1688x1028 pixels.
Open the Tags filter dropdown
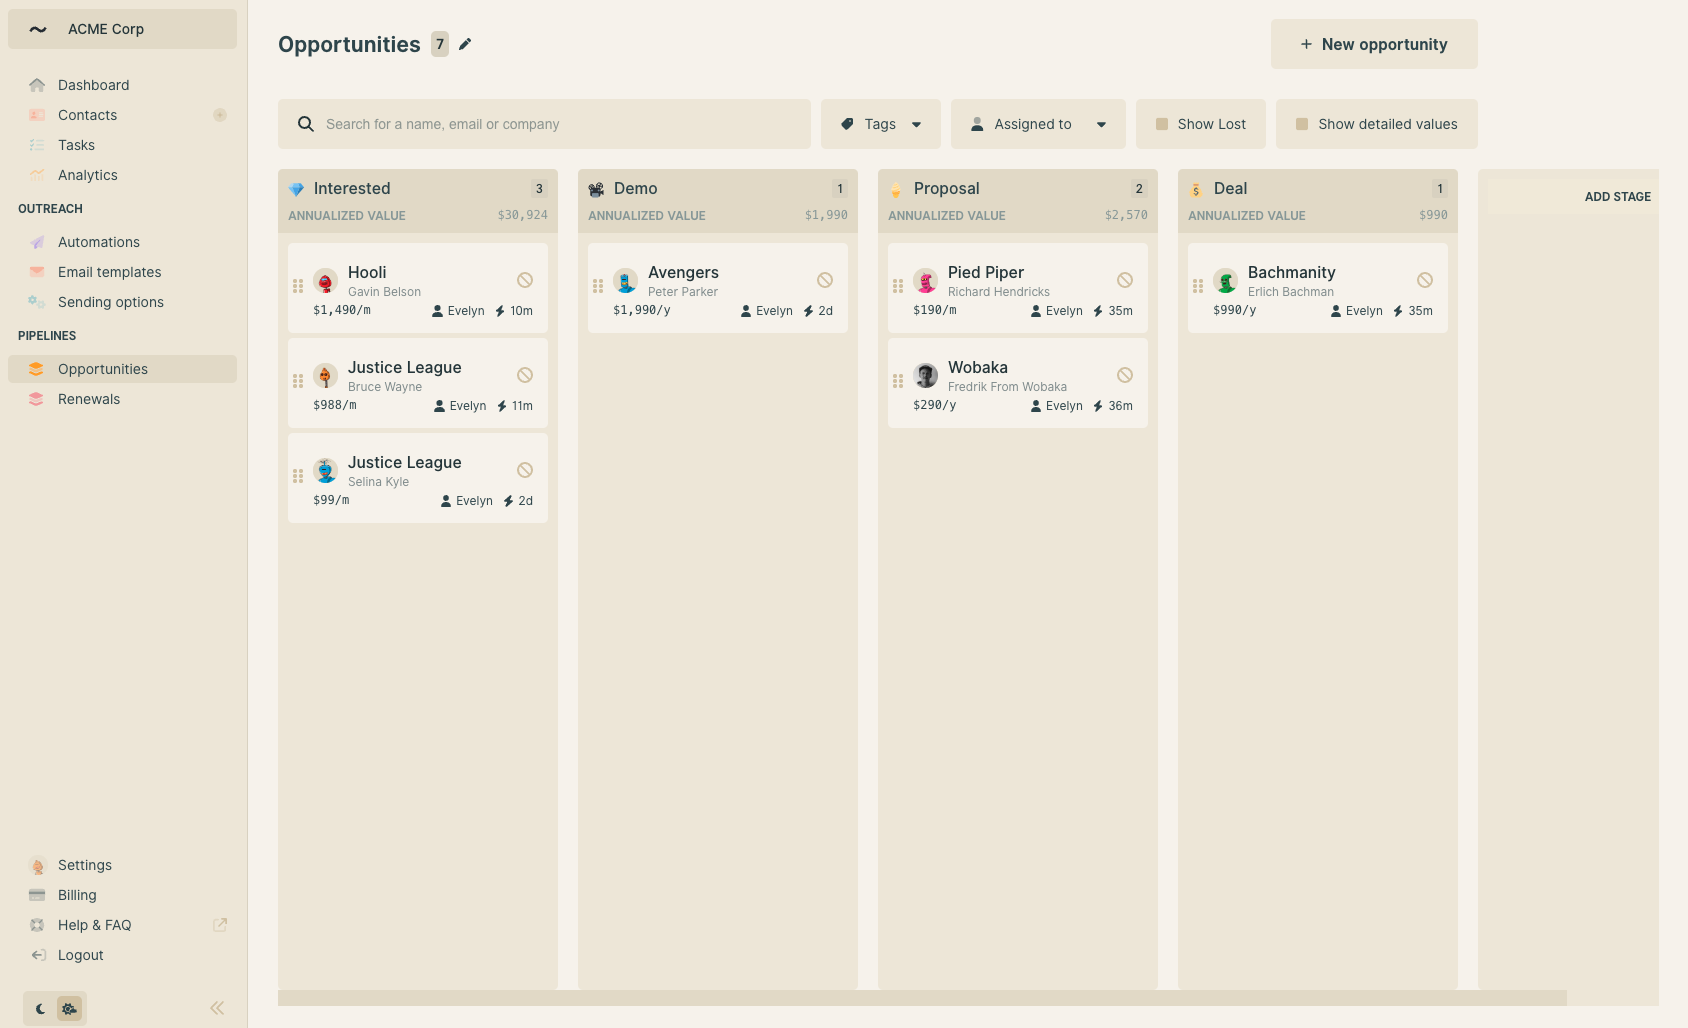(x=881, y=124)
